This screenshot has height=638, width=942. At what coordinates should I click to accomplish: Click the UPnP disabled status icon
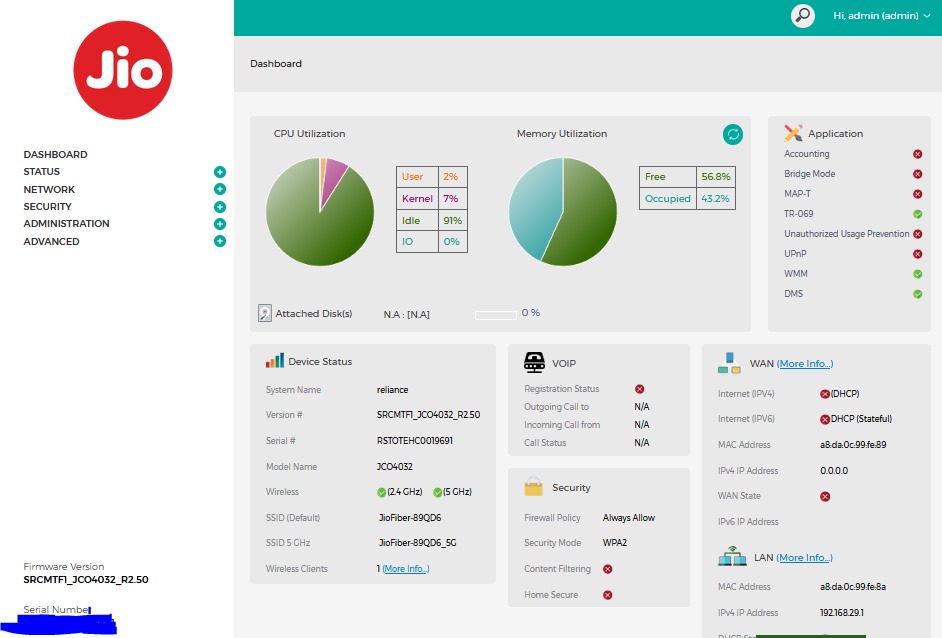pyautogui.click(x=917, y=254)
